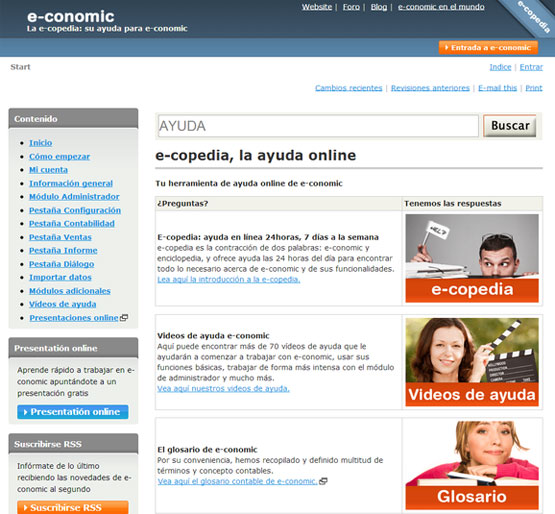Open the Videos de ayuda image banner

pos(472,362)
